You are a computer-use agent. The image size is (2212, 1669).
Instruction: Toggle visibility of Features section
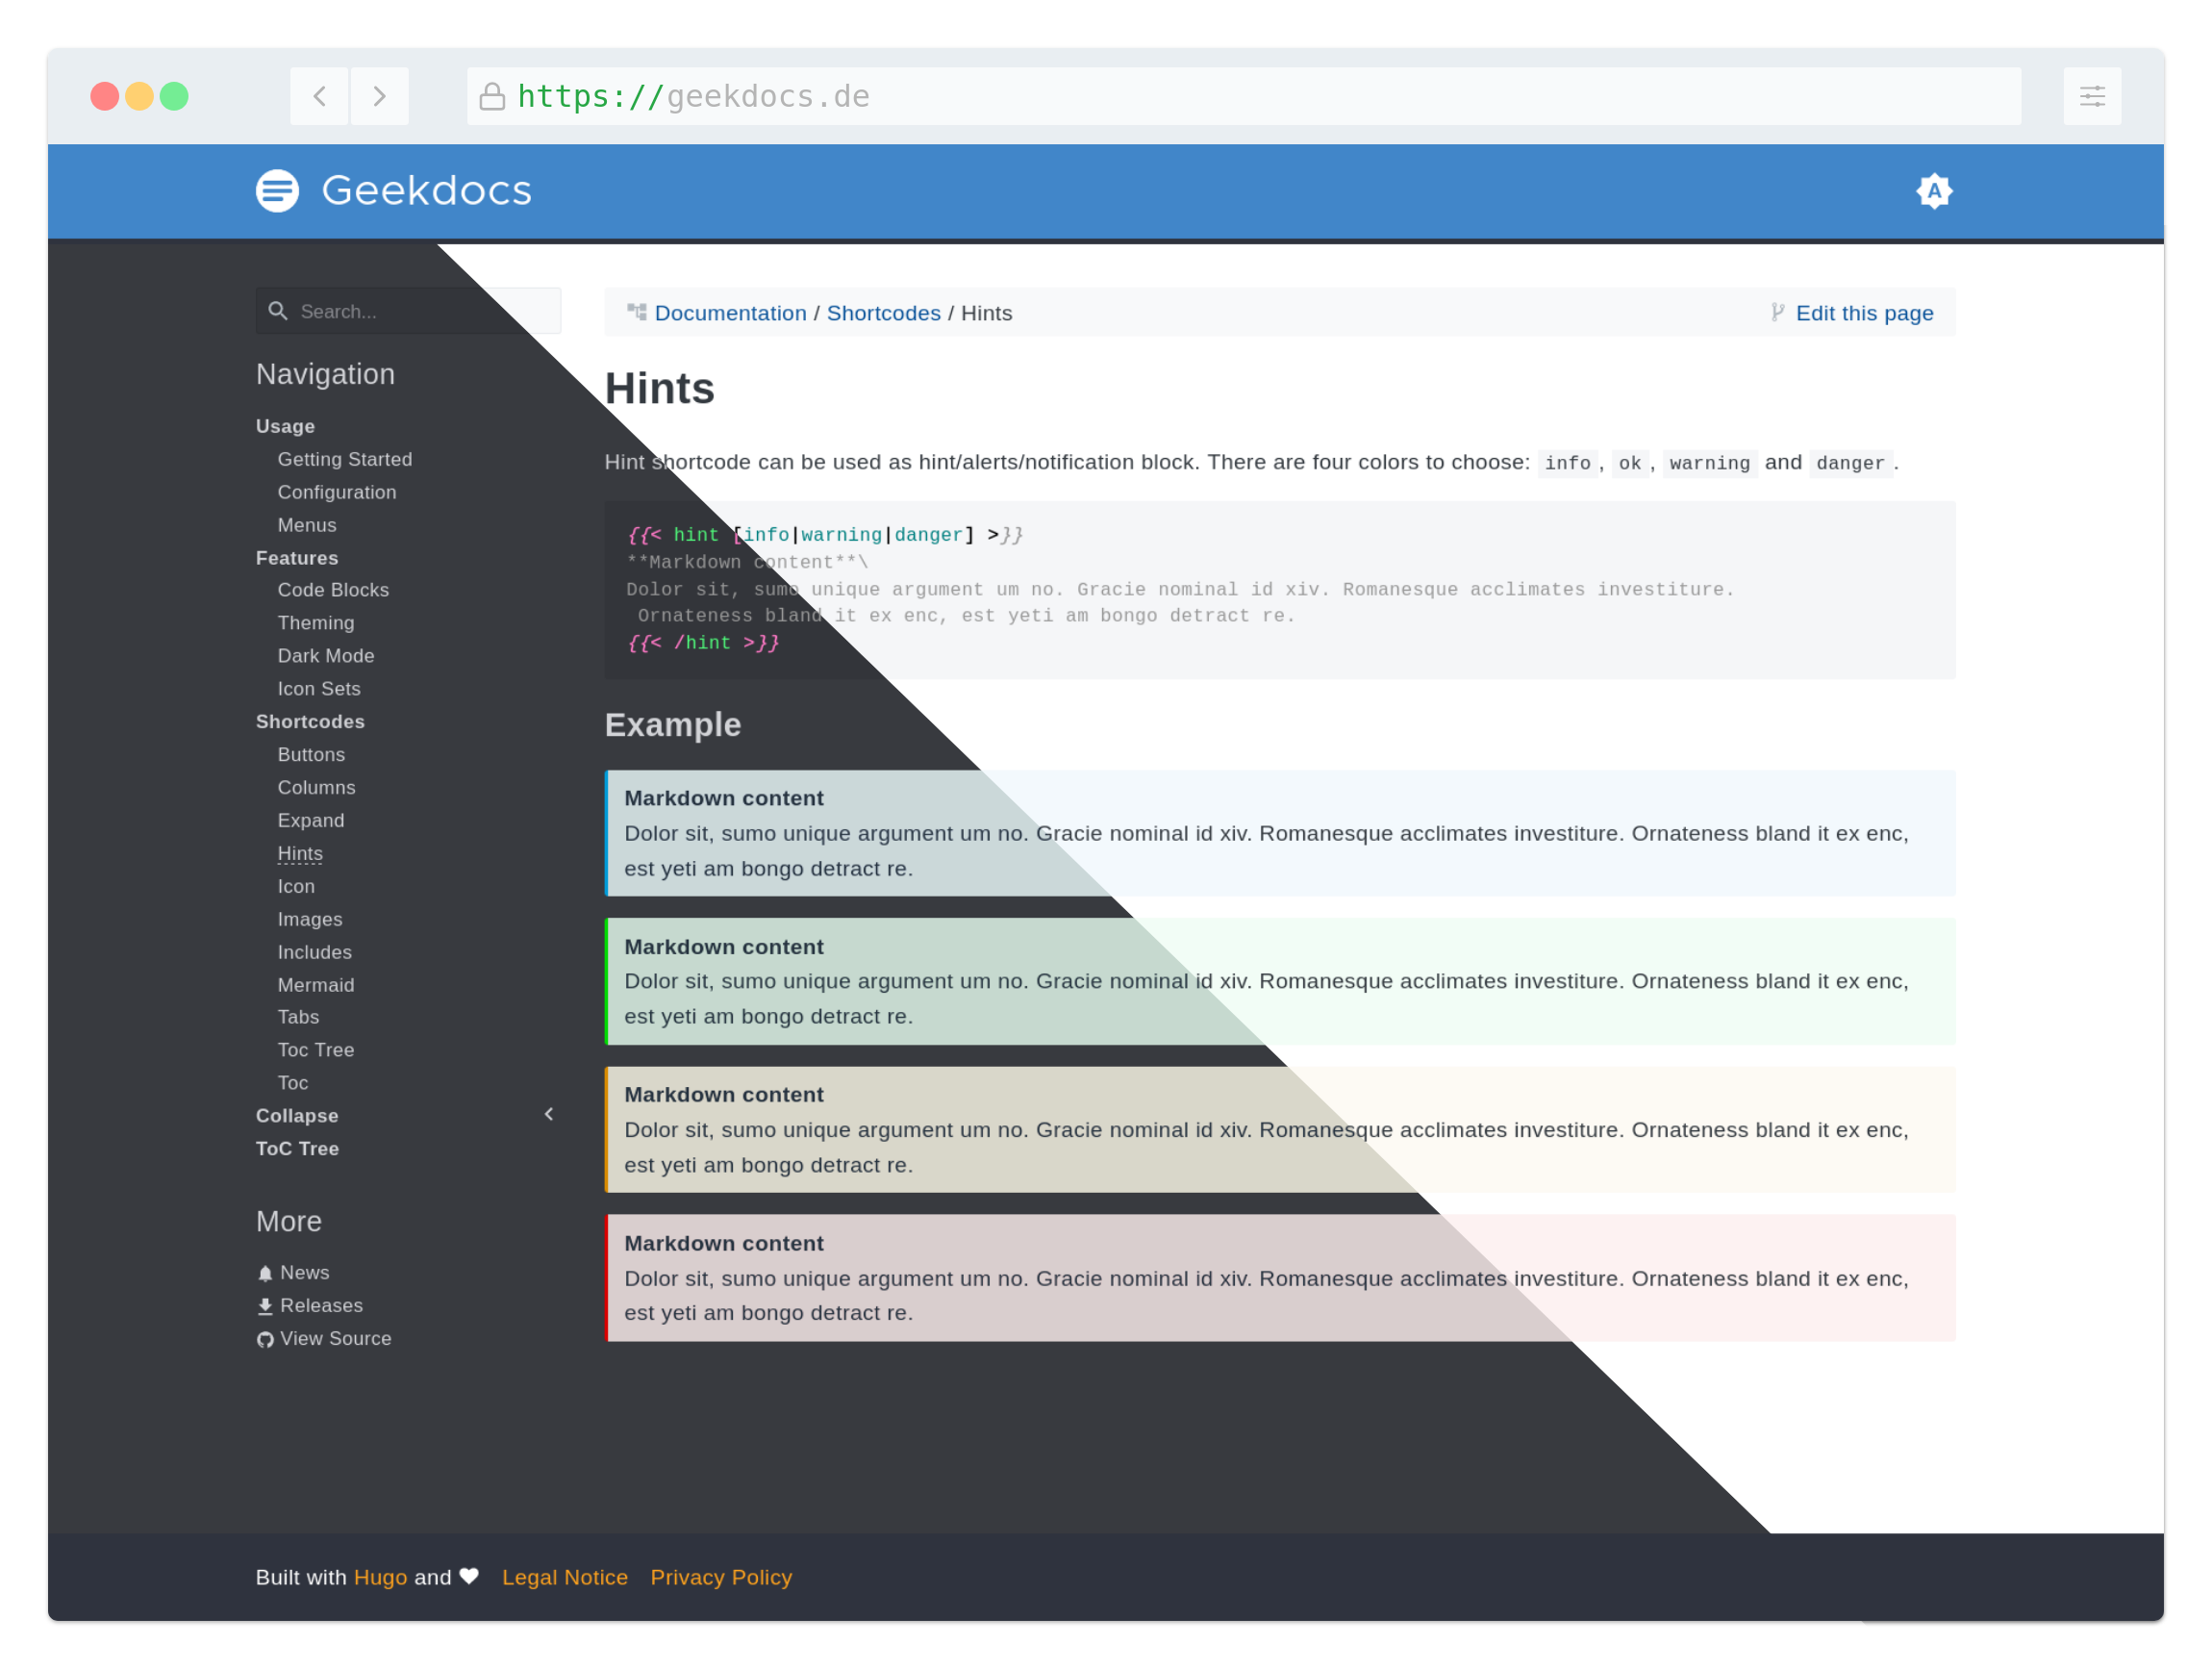coord(294,558)
